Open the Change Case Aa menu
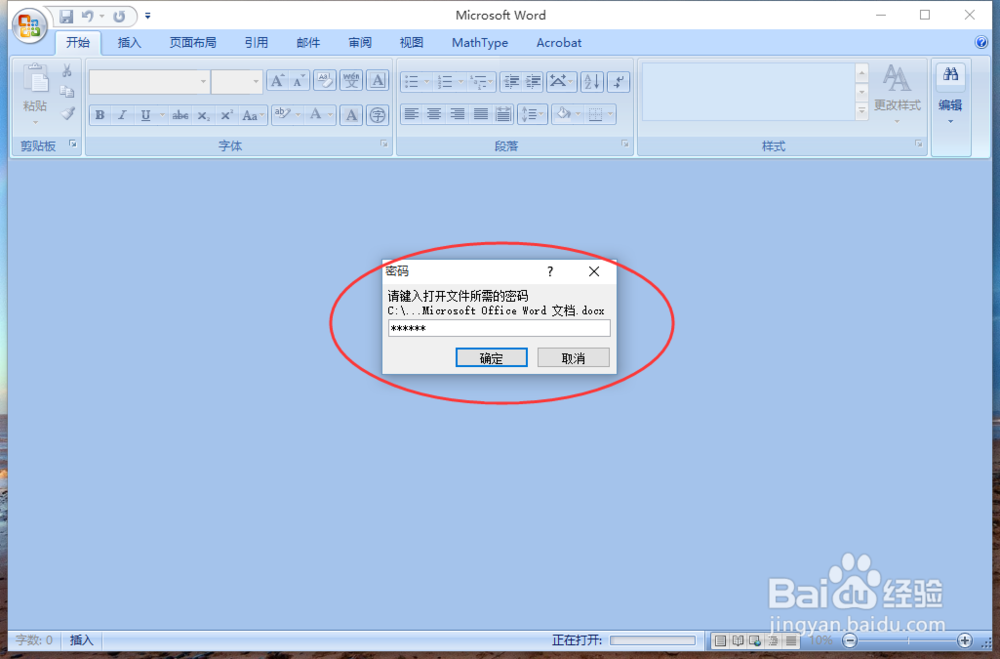Viewport: 1000px width, 659px height. tap(253, 115)
